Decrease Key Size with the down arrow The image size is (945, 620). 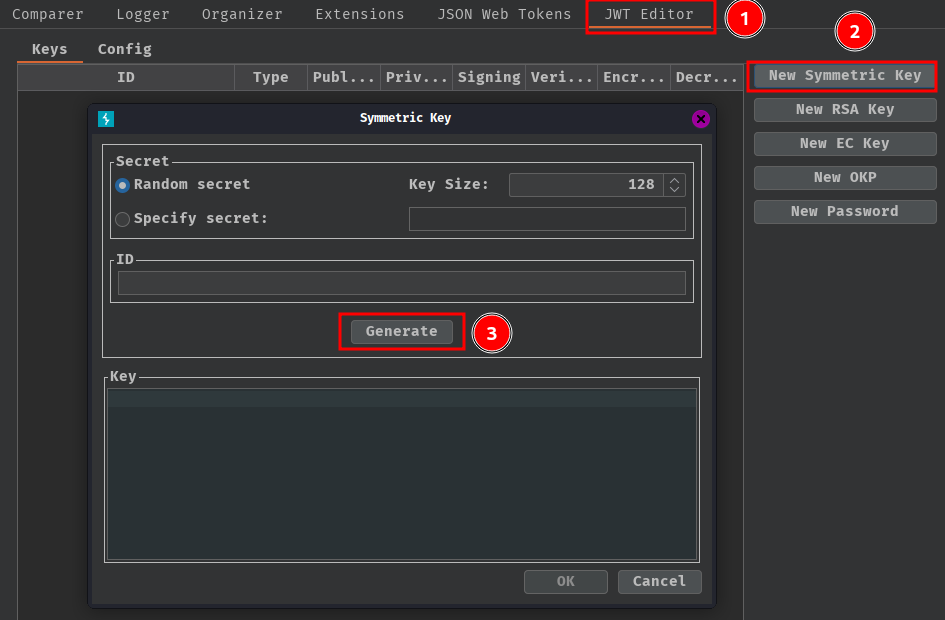coord(674,190)
